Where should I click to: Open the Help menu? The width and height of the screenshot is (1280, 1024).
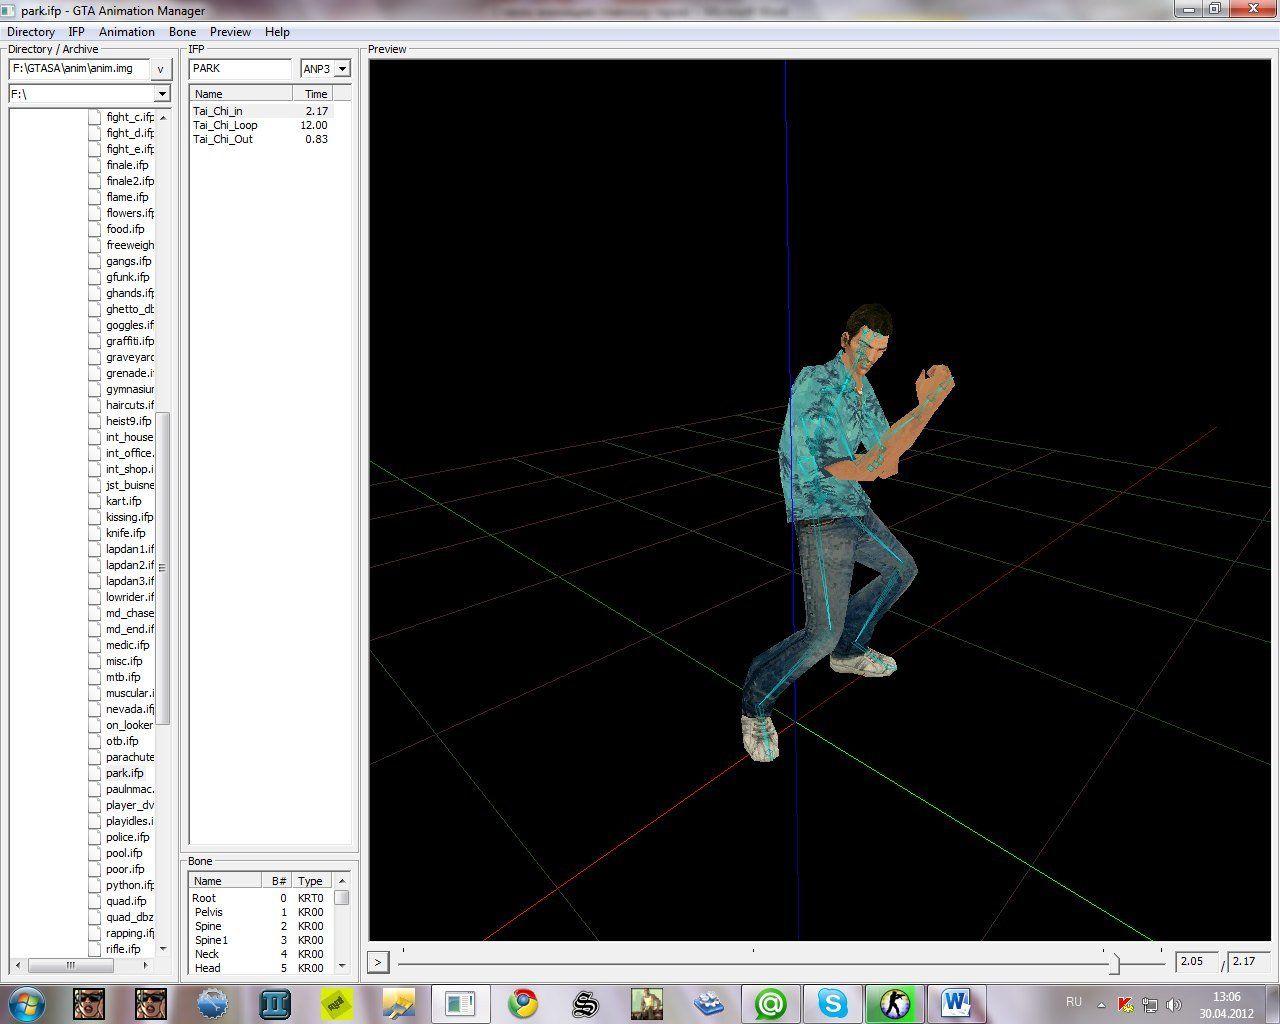pyautogui.click(x=277, y=32)
